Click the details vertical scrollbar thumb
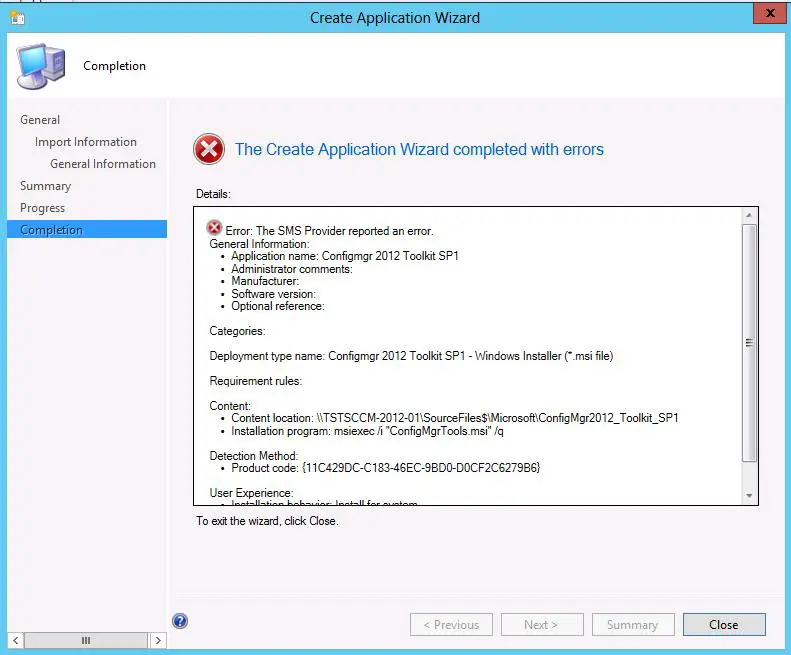Screen dimensions: 791x655 pyautogui.click(x=749, y=343)
